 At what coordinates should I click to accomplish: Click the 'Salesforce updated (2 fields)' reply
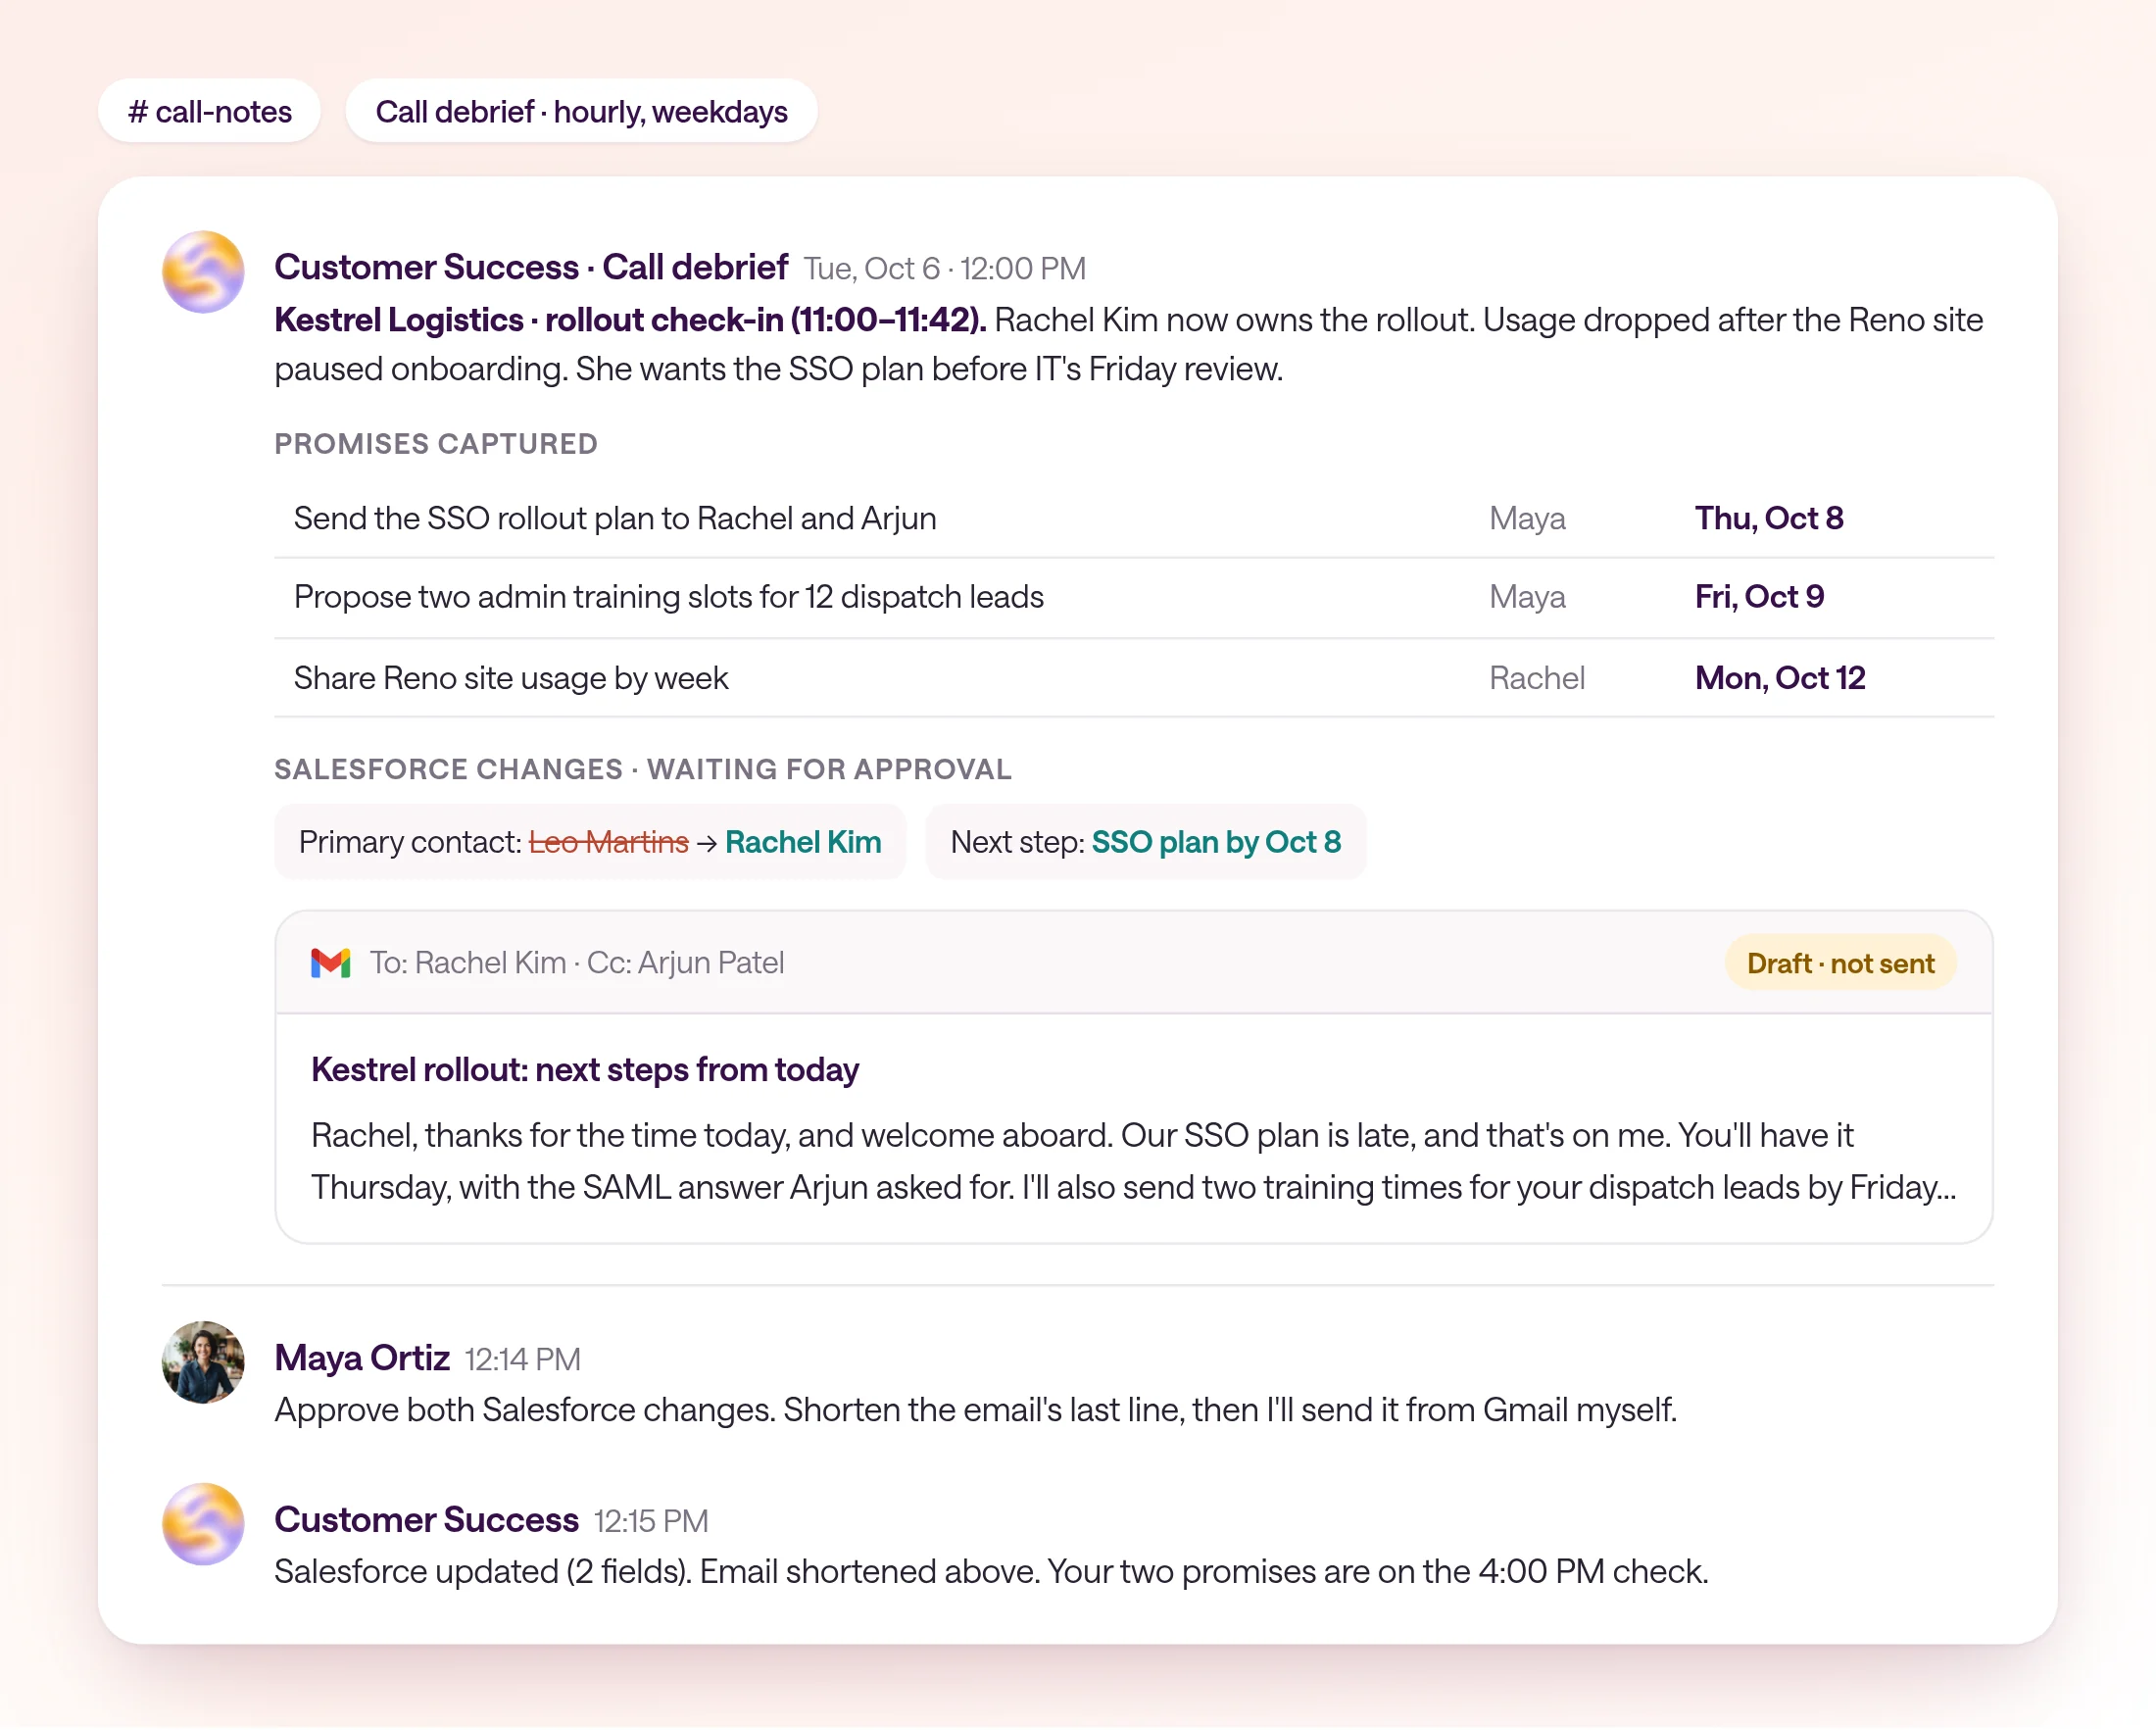click(991, 1572)
